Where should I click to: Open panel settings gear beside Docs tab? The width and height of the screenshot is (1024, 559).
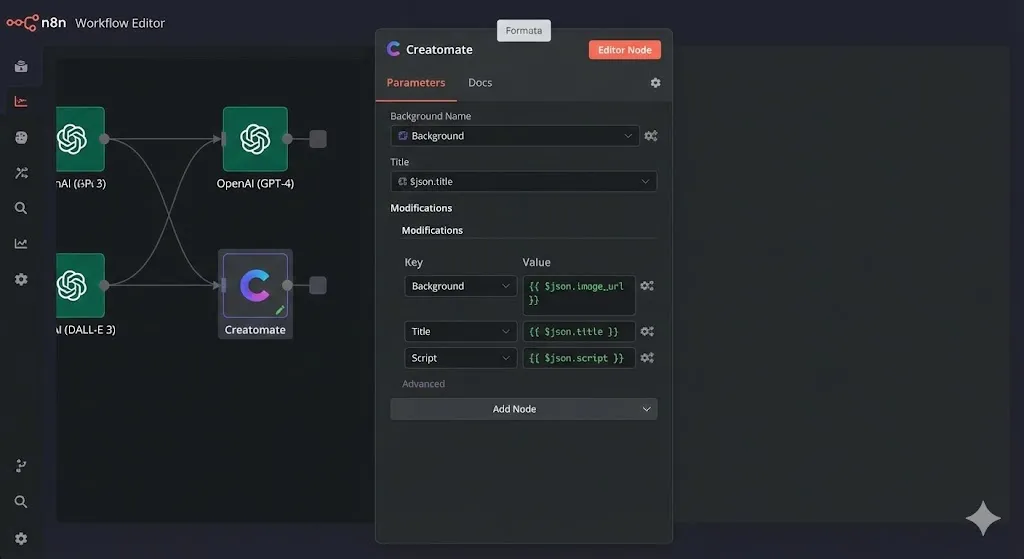[x=655, y=83]
